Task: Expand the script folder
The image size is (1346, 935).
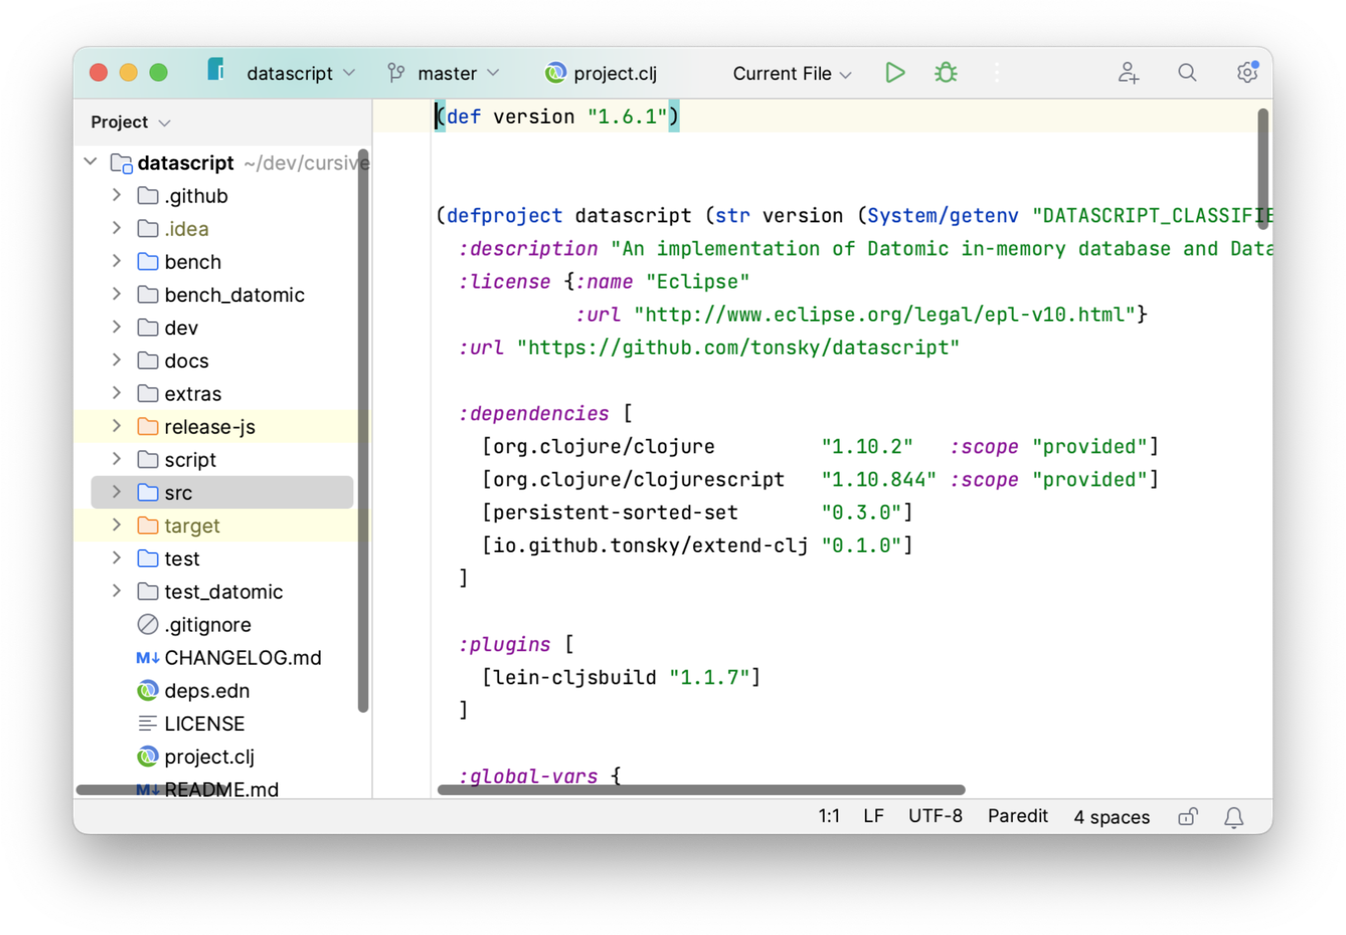Action: pos(117,459)
